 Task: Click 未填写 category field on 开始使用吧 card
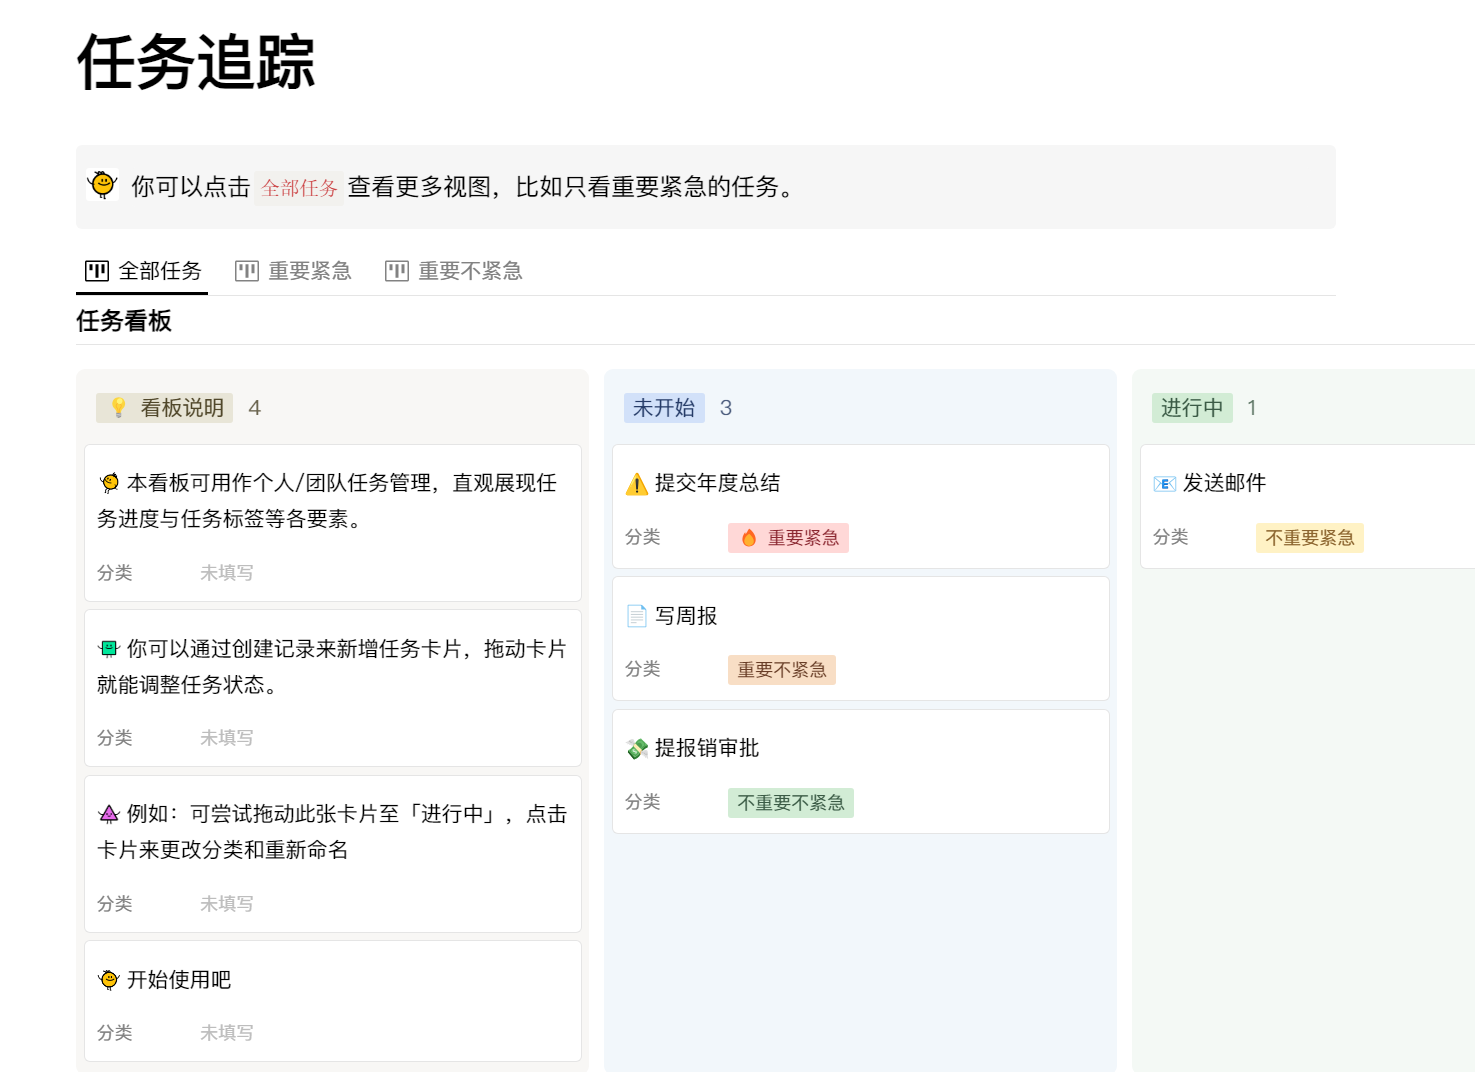coord(227,1033)
